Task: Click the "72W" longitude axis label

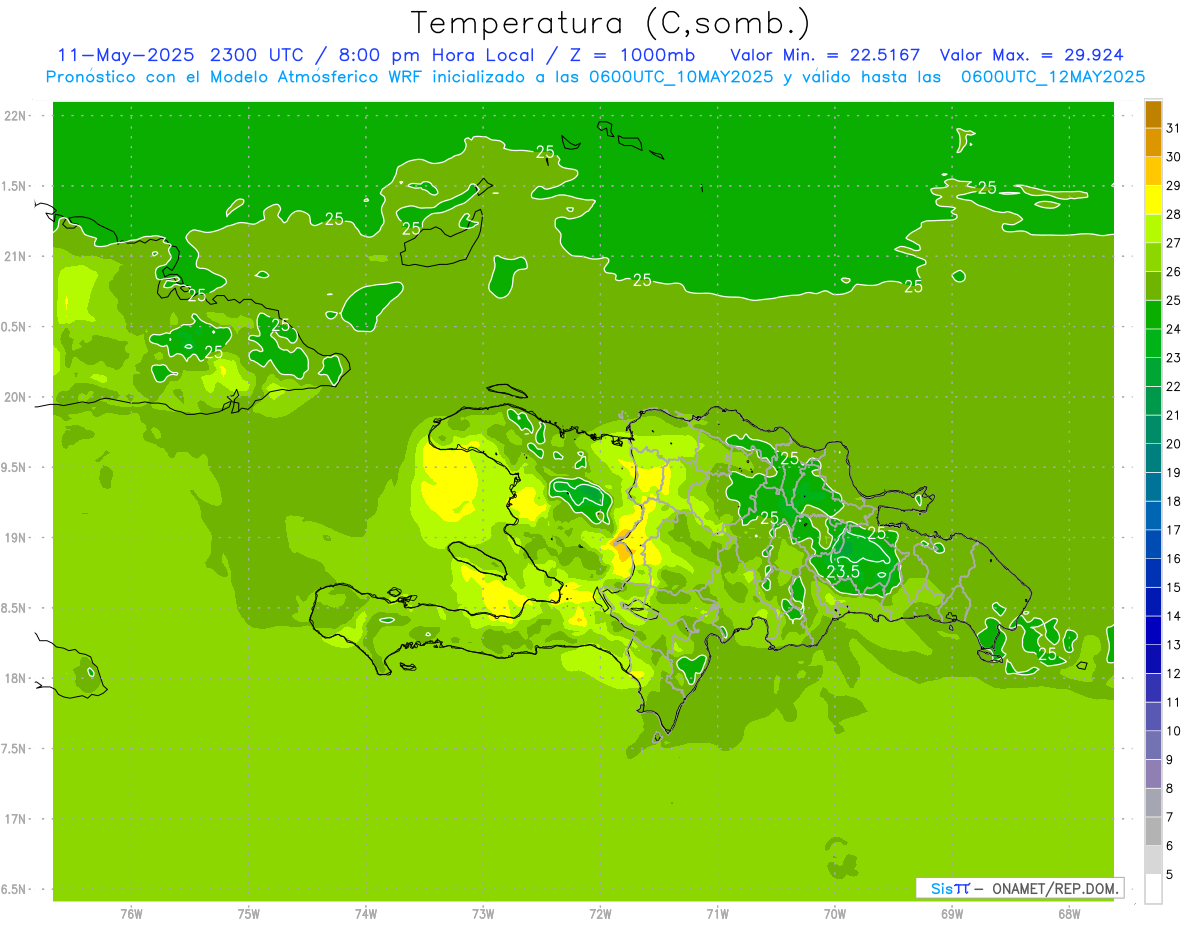Action: [601, 914]
